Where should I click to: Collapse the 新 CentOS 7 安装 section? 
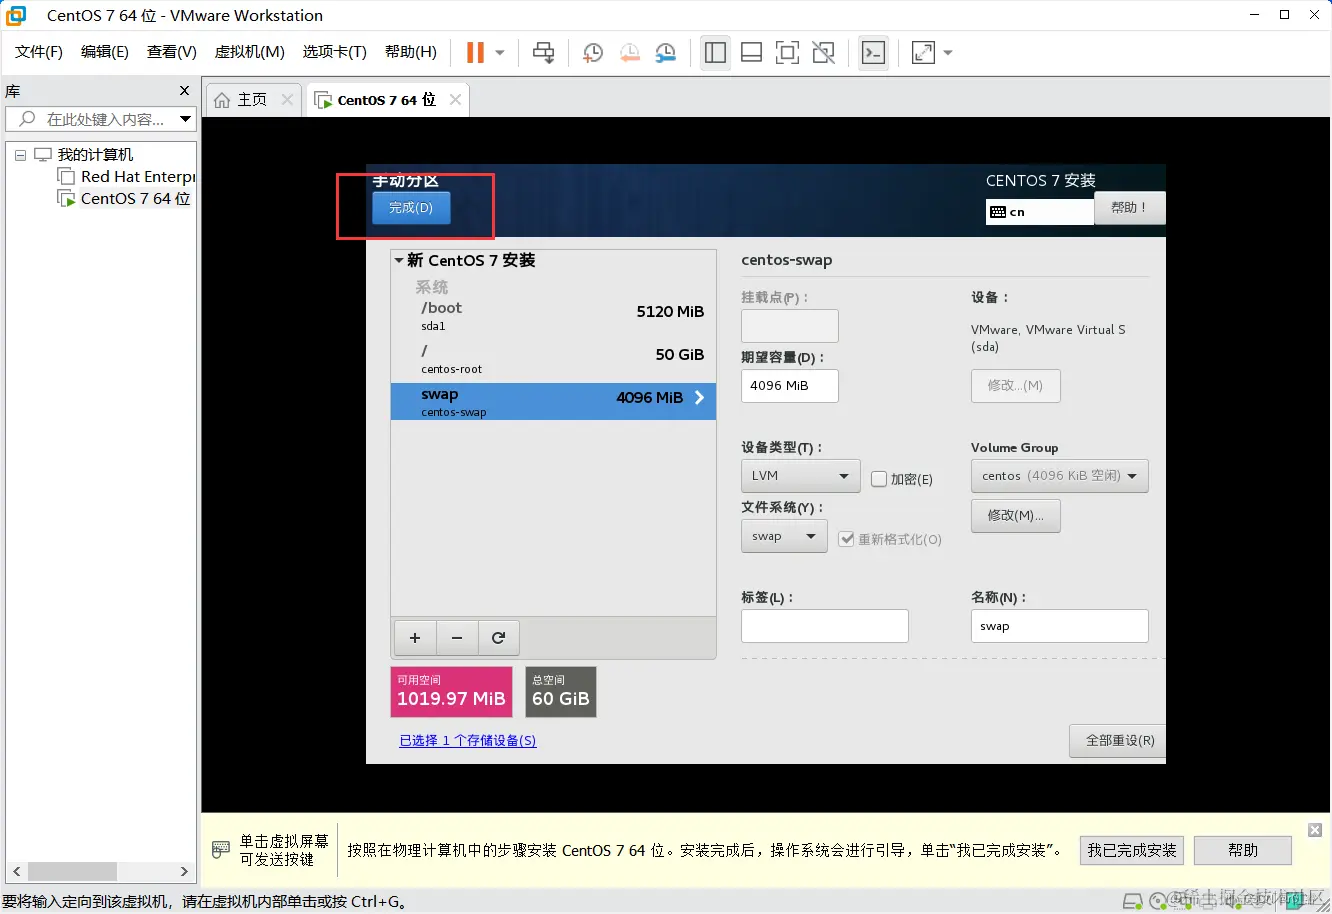pyautogui.click(x=399, y=261)
